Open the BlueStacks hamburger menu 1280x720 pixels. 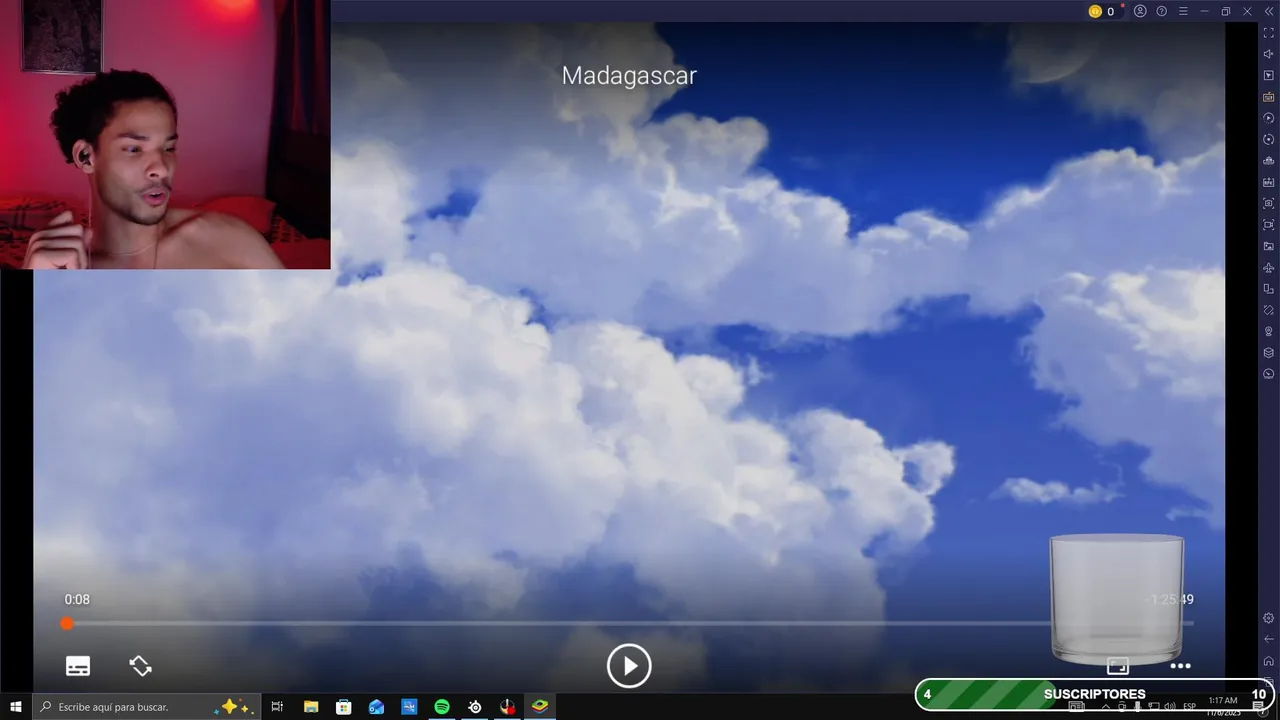(x=1183, y=11)
